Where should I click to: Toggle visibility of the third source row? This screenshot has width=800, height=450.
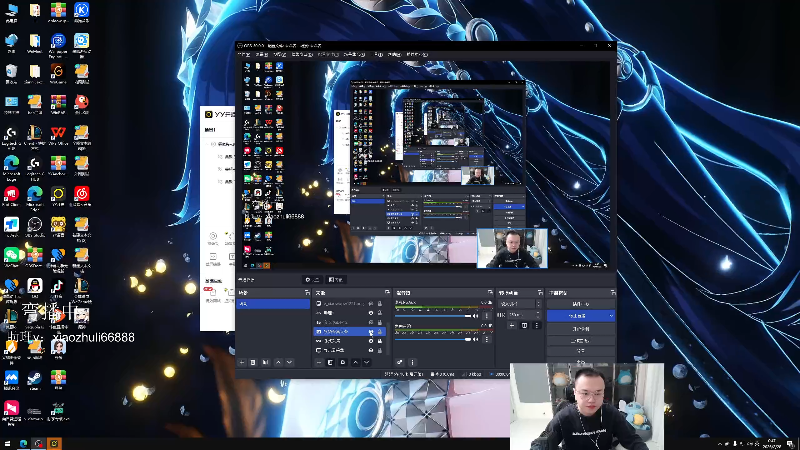coord(371,322)
